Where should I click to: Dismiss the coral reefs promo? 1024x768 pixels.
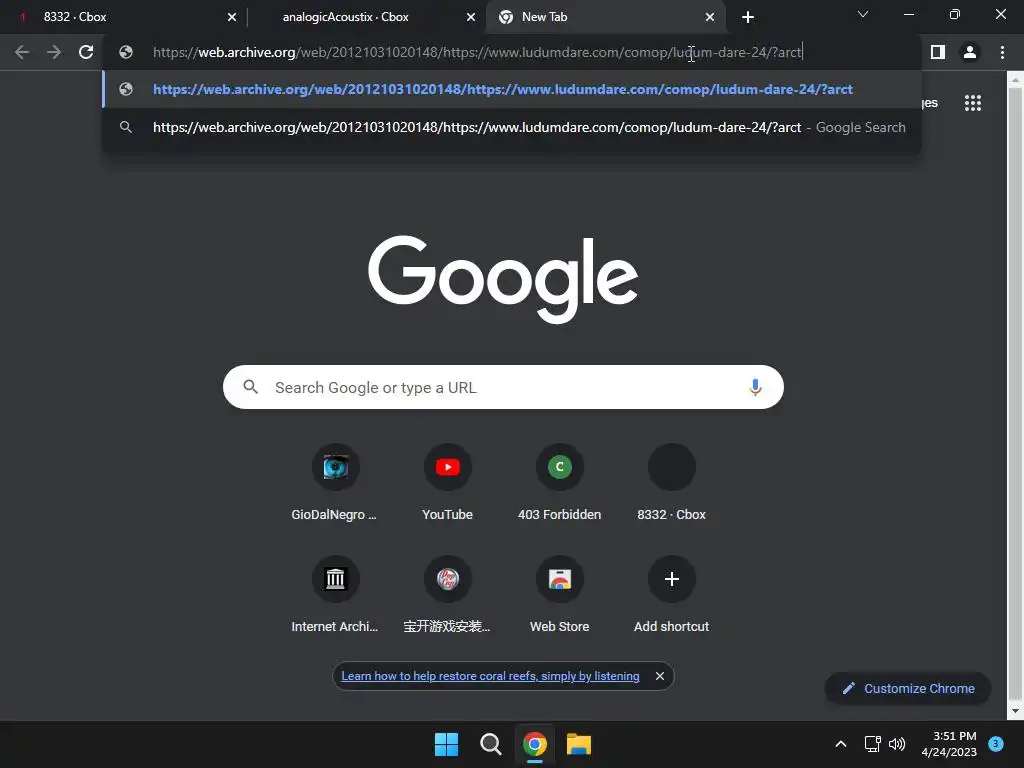coord(660,676)
